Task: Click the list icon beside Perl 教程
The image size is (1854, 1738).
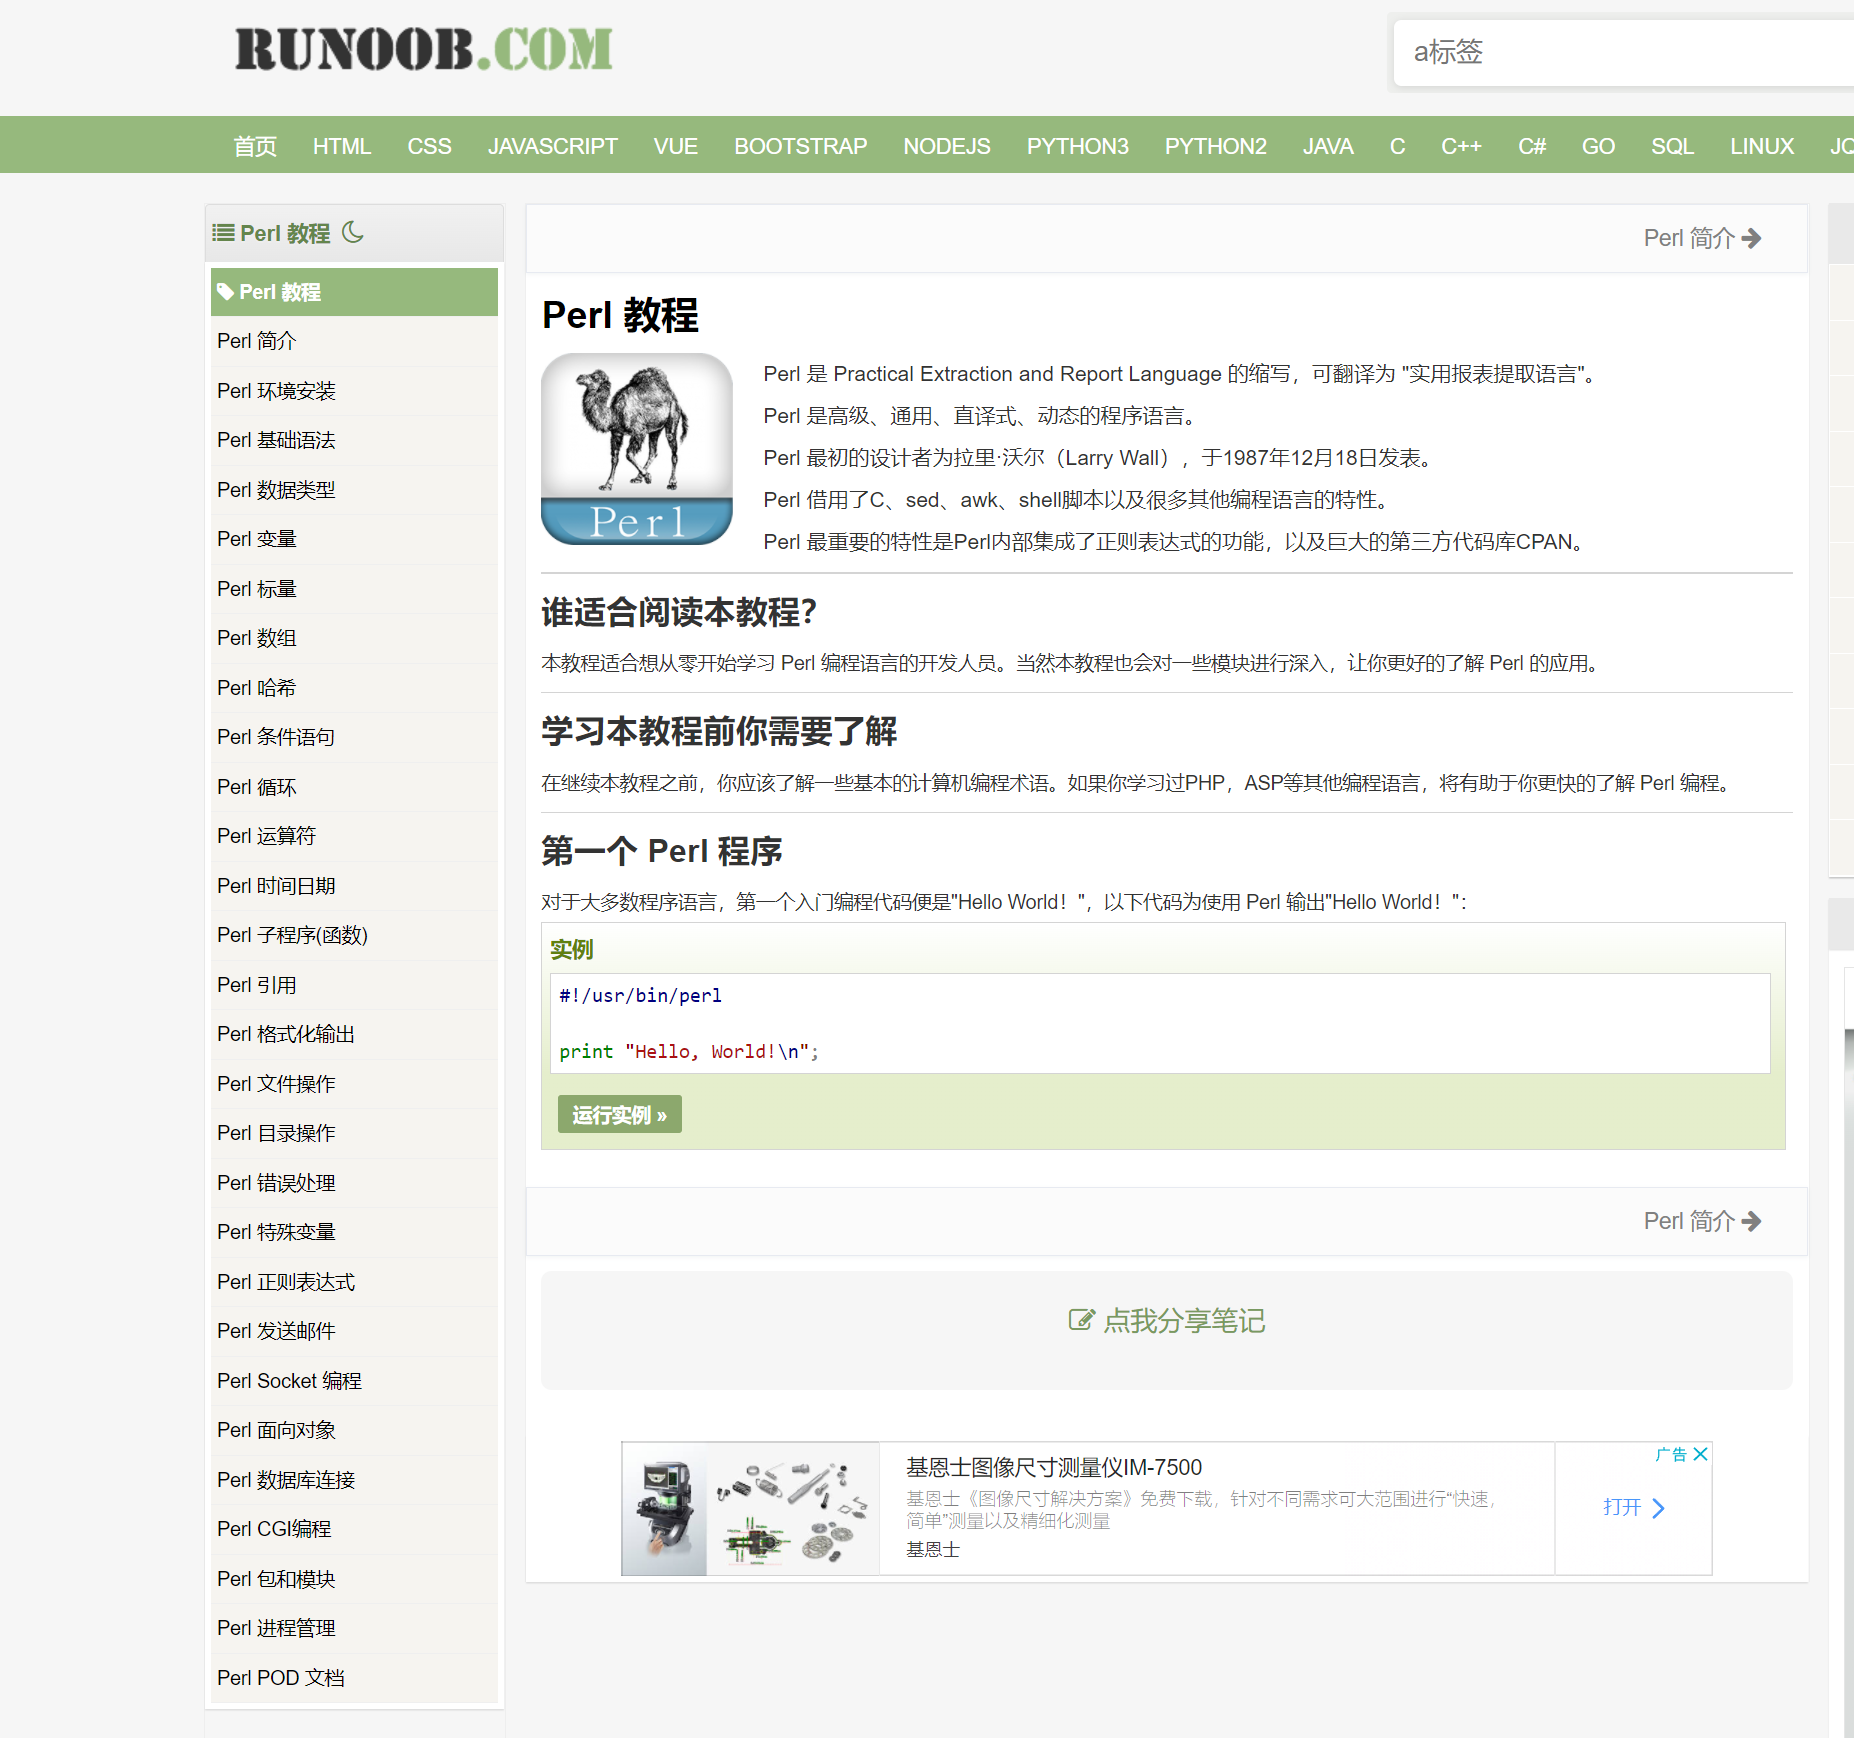Action: pyautogui.click(x=223, y=233)
